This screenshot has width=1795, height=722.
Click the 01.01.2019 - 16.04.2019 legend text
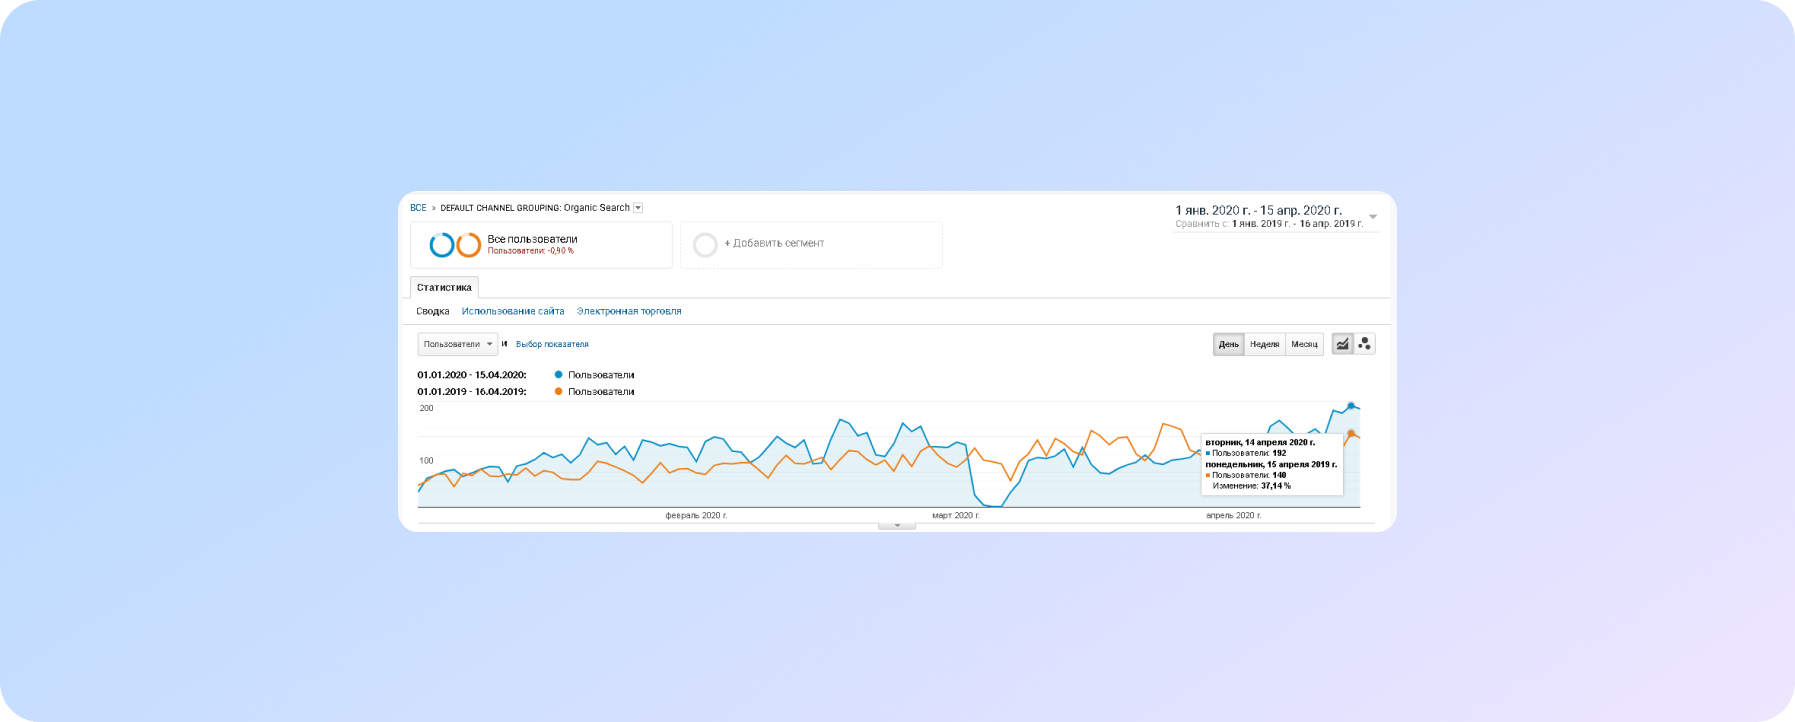click(472, 391)
